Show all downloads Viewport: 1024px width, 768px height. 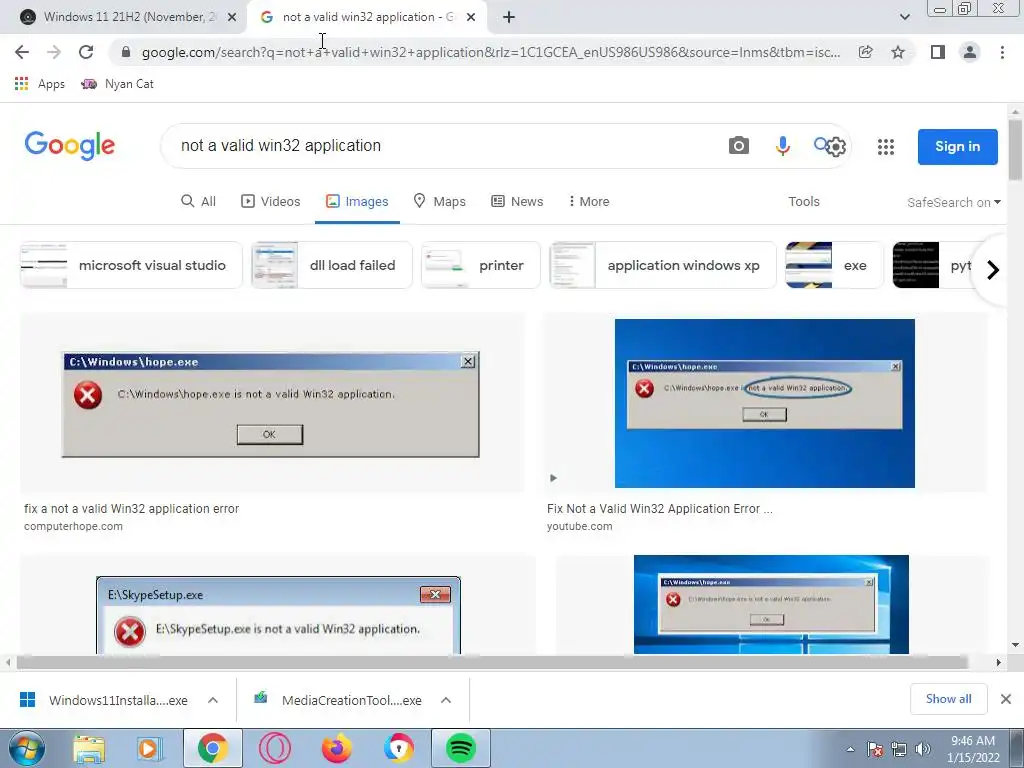pyautogui.click(x=948, y=699)
